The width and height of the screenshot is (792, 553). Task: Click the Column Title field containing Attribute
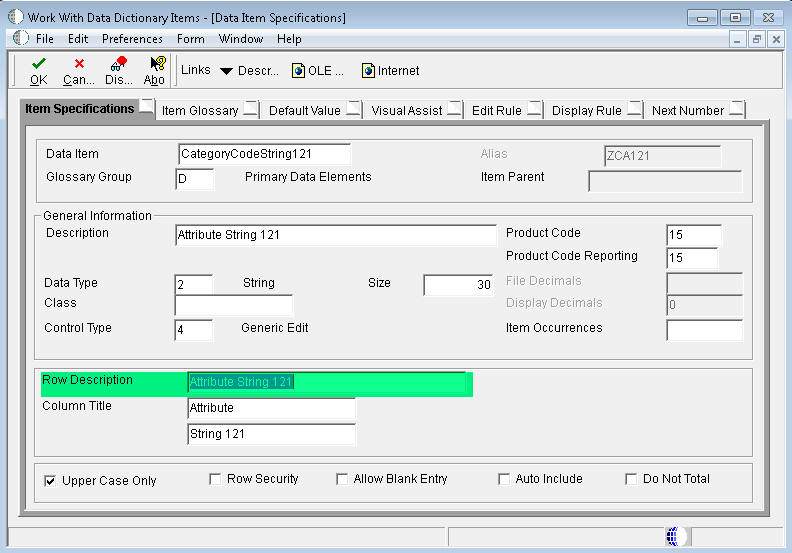pyautogui.click(x=272, y=408)
